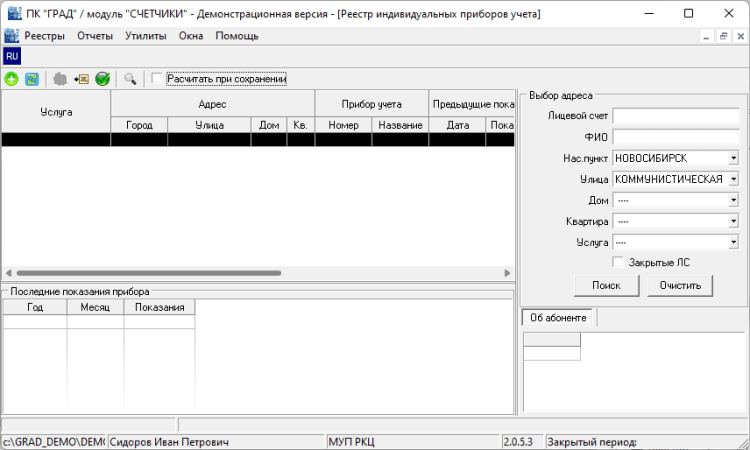
Task: Click the Год column header
Action: pyautogui.click(x=35, y=307)
